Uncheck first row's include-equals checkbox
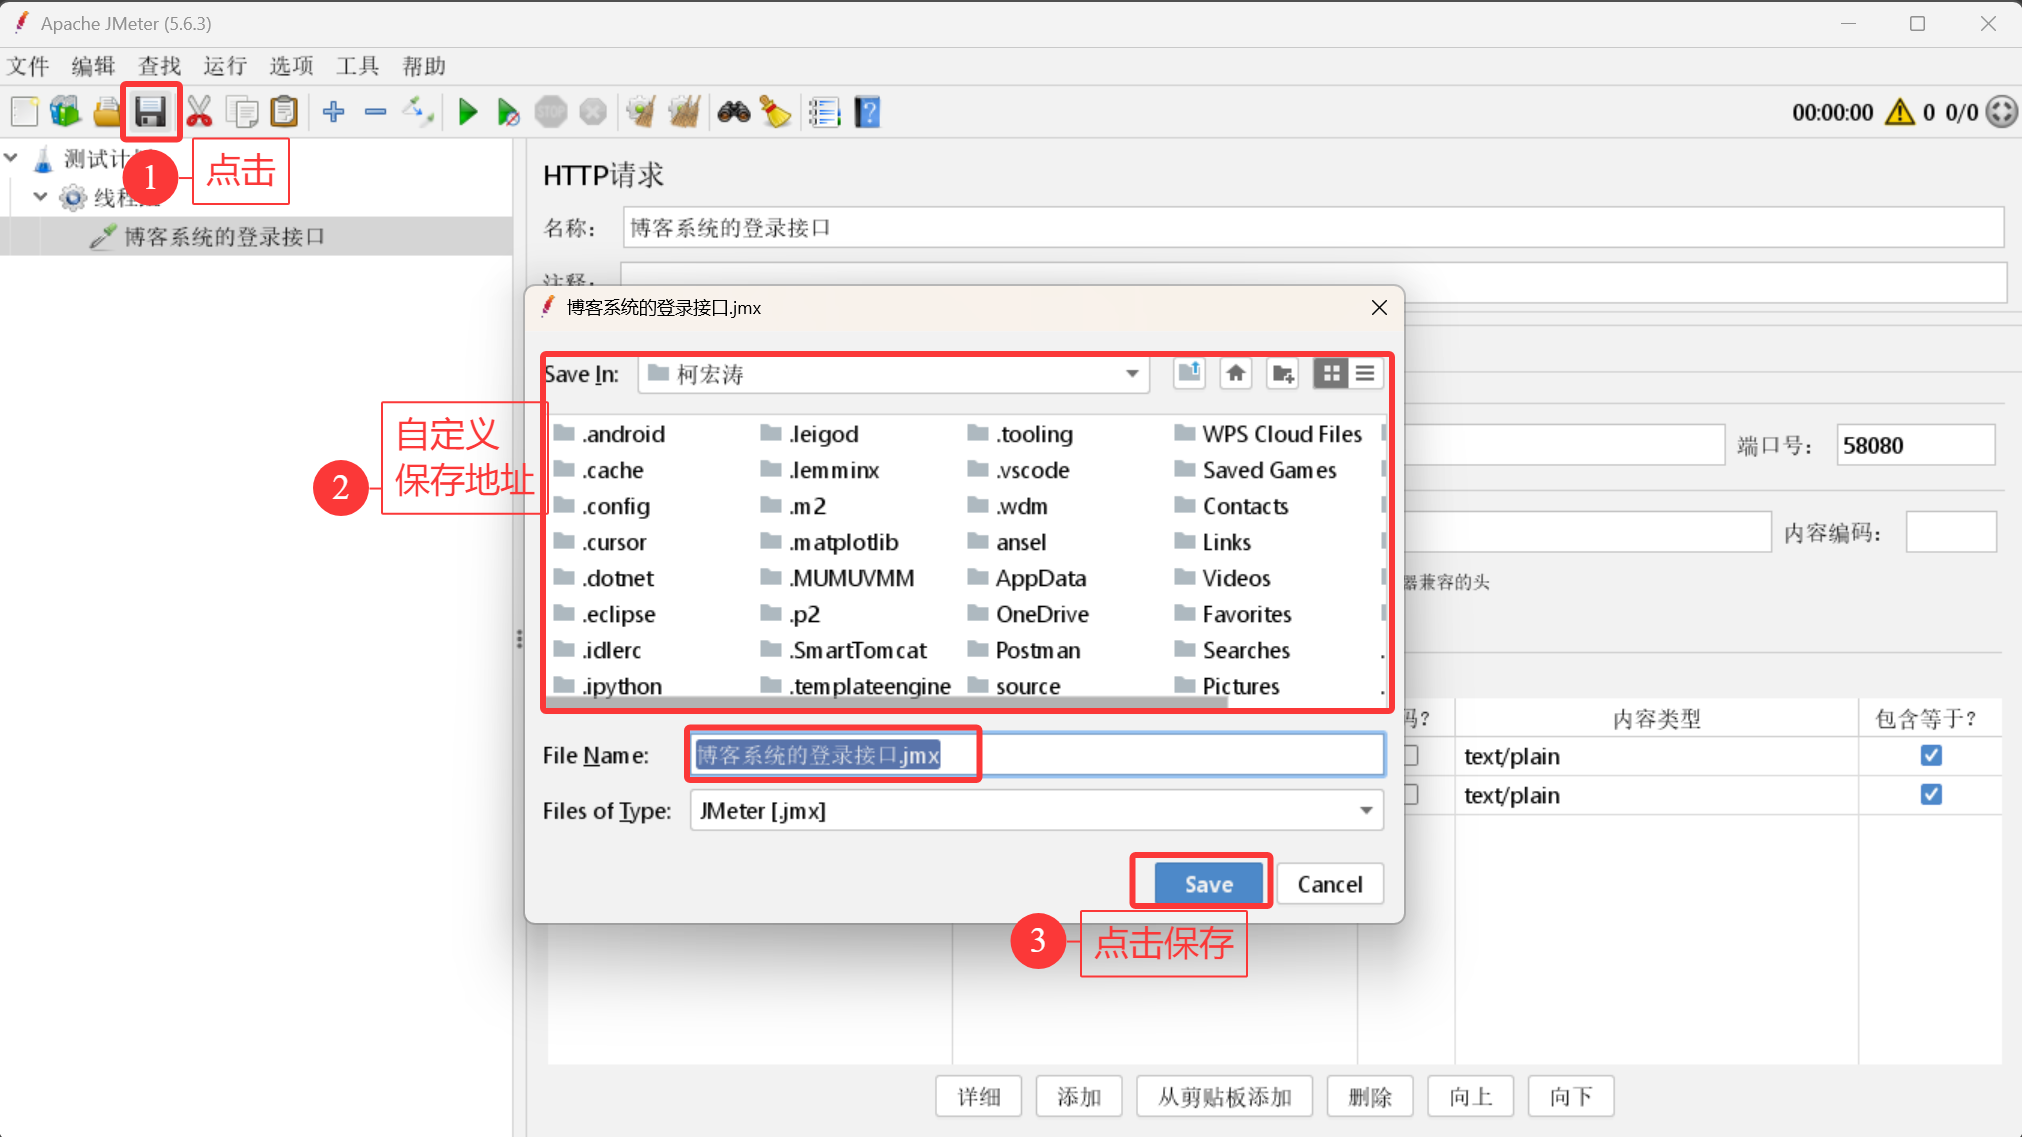The width and height of the screenshot is (2022, 1137). coord(1931,755)
